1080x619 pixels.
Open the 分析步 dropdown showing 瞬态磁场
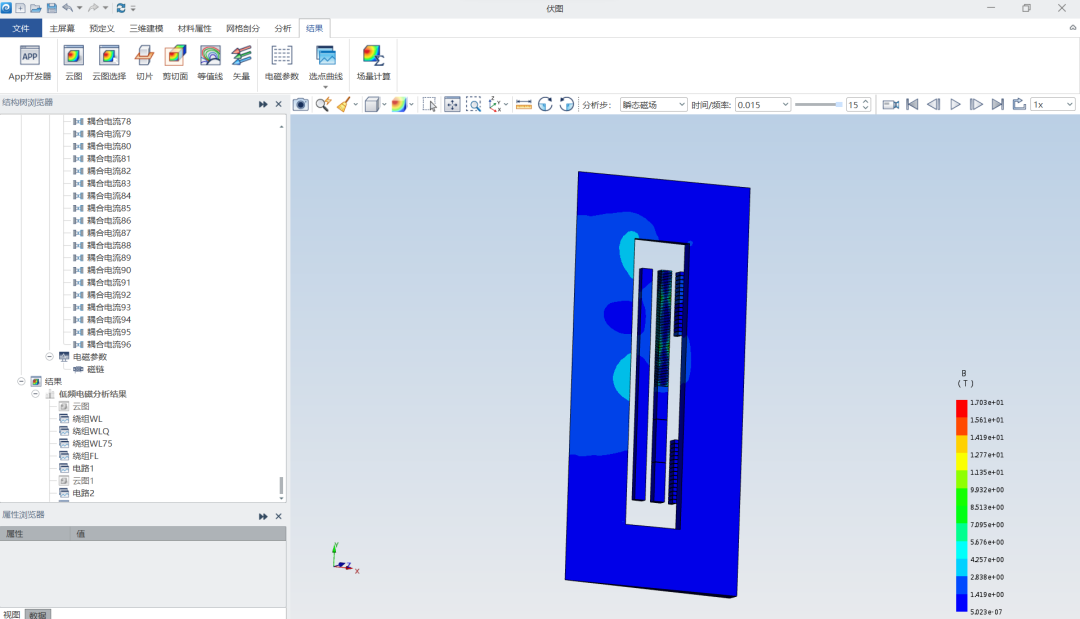[x=653, y=104]
